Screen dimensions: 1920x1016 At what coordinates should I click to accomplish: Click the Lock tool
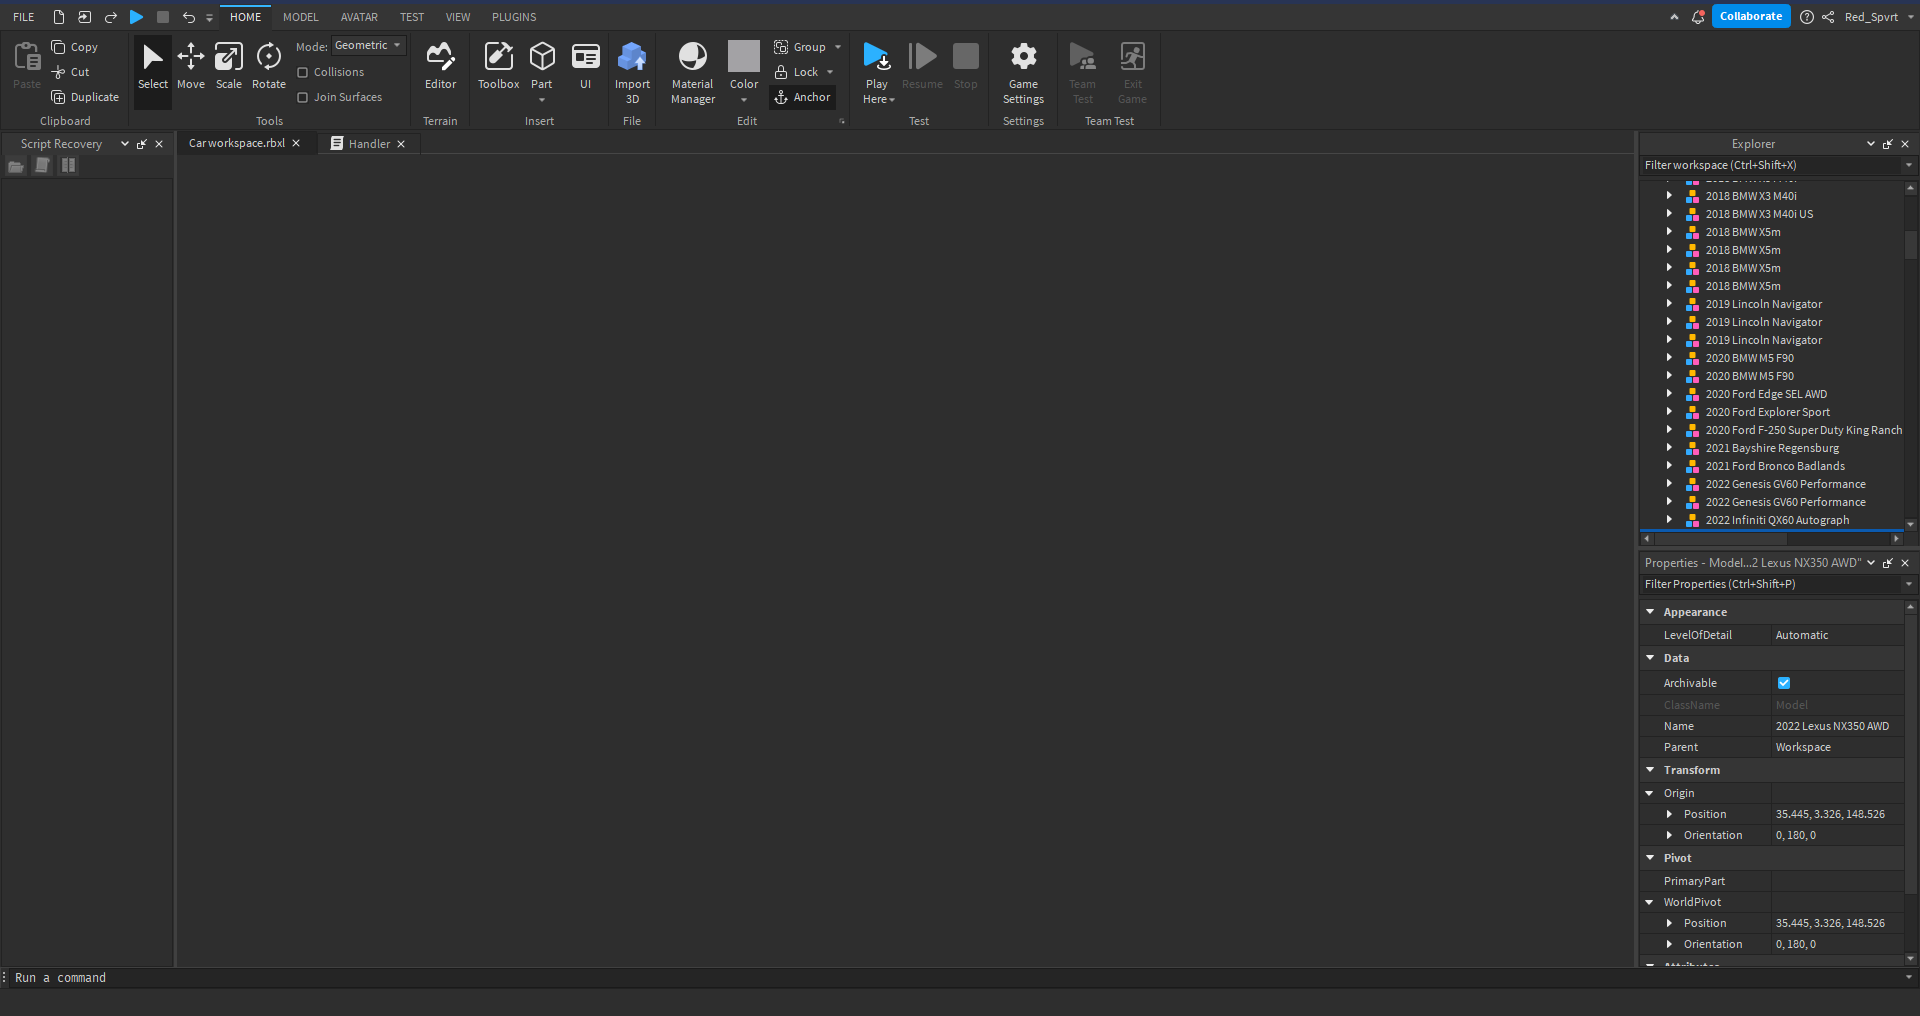click(x=796, y=72)
